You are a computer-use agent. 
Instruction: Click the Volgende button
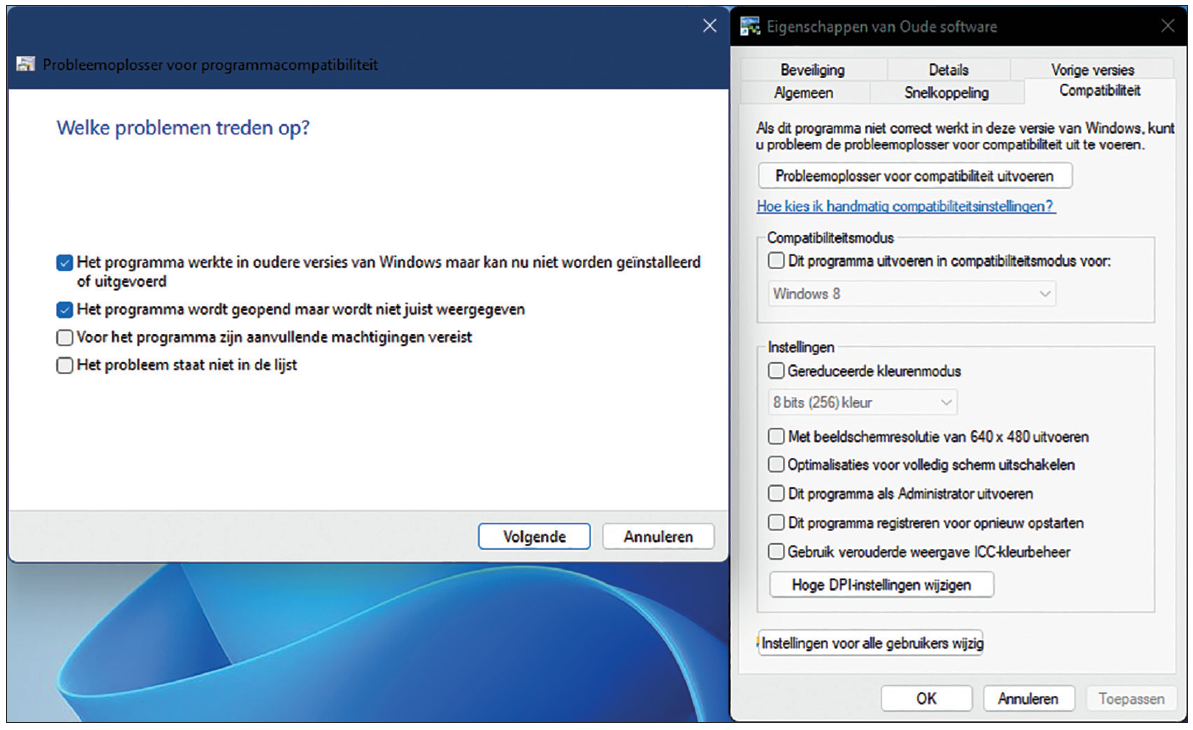coord(534,537)
